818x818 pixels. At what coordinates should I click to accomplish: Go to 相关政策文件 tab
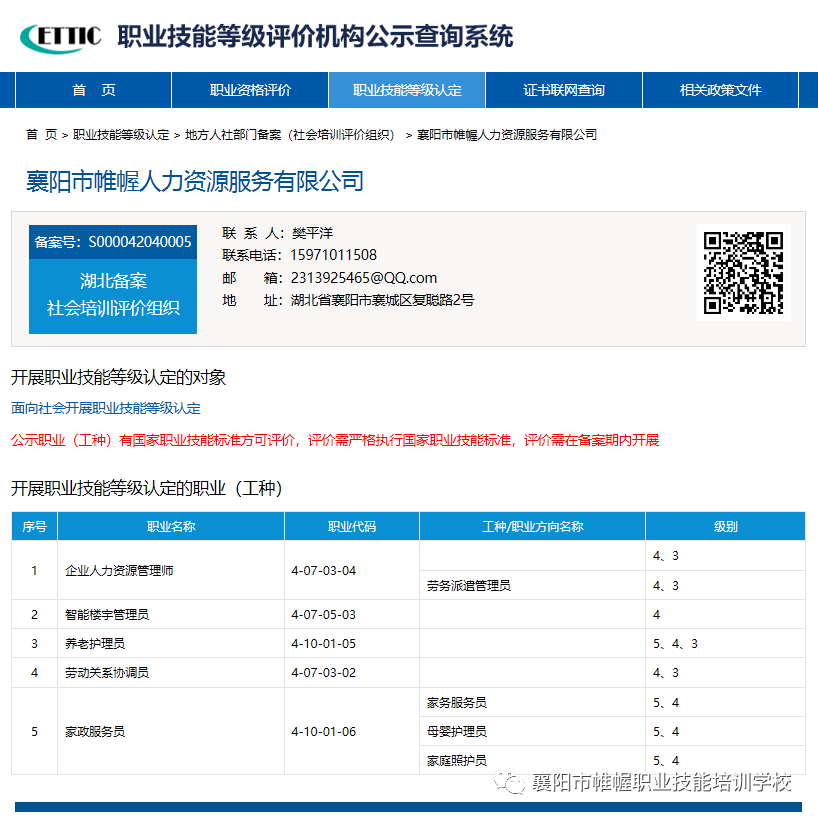coord(720,90)
